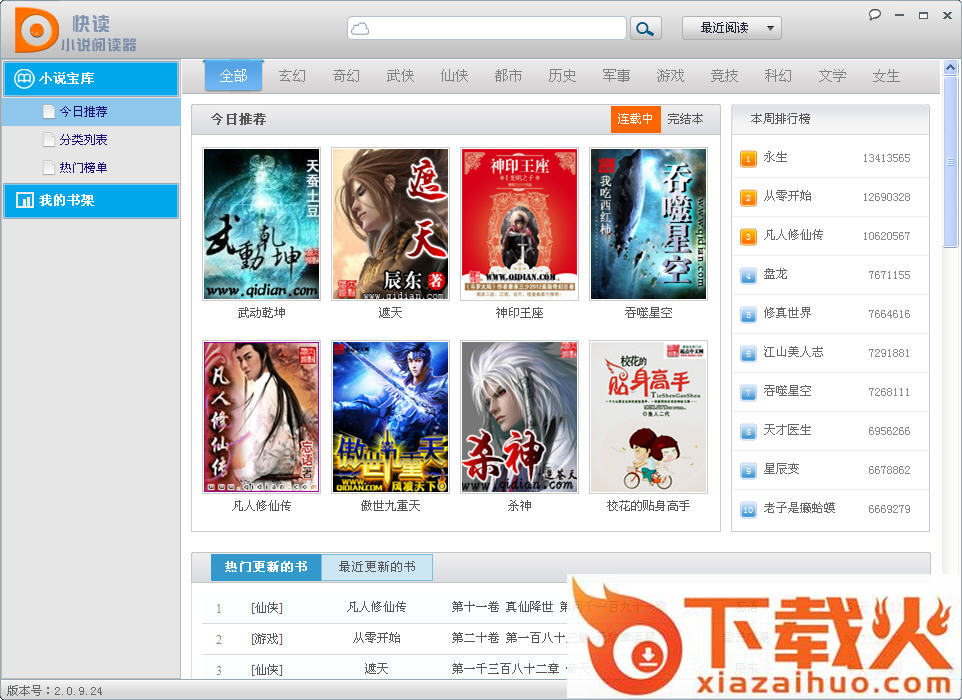Click rank 6 badge next to 江山美人志
The height and width of the screenshot is (700, 962).
tap(748, 353)
